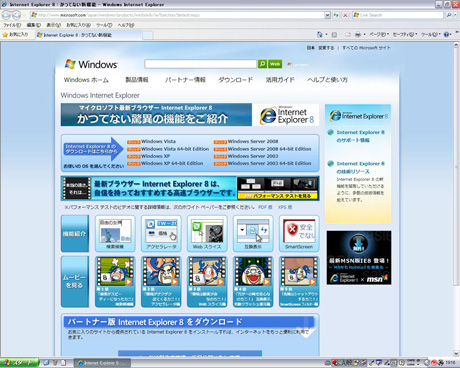Open the ツール command bar dropdown
The height and width of the screenshot is (368, 460).
pos(431,34)
